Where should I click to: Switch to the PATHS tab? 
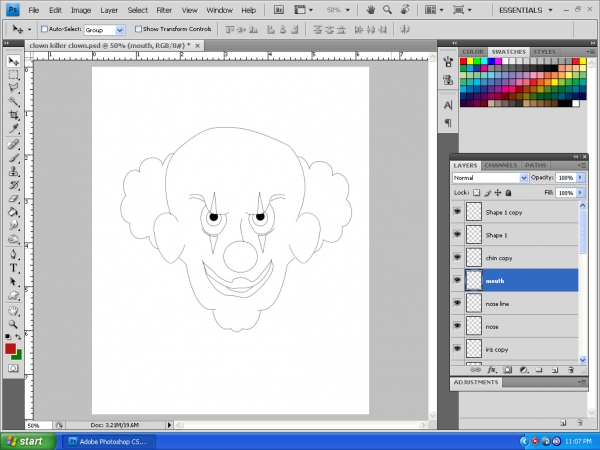(535, 165)
